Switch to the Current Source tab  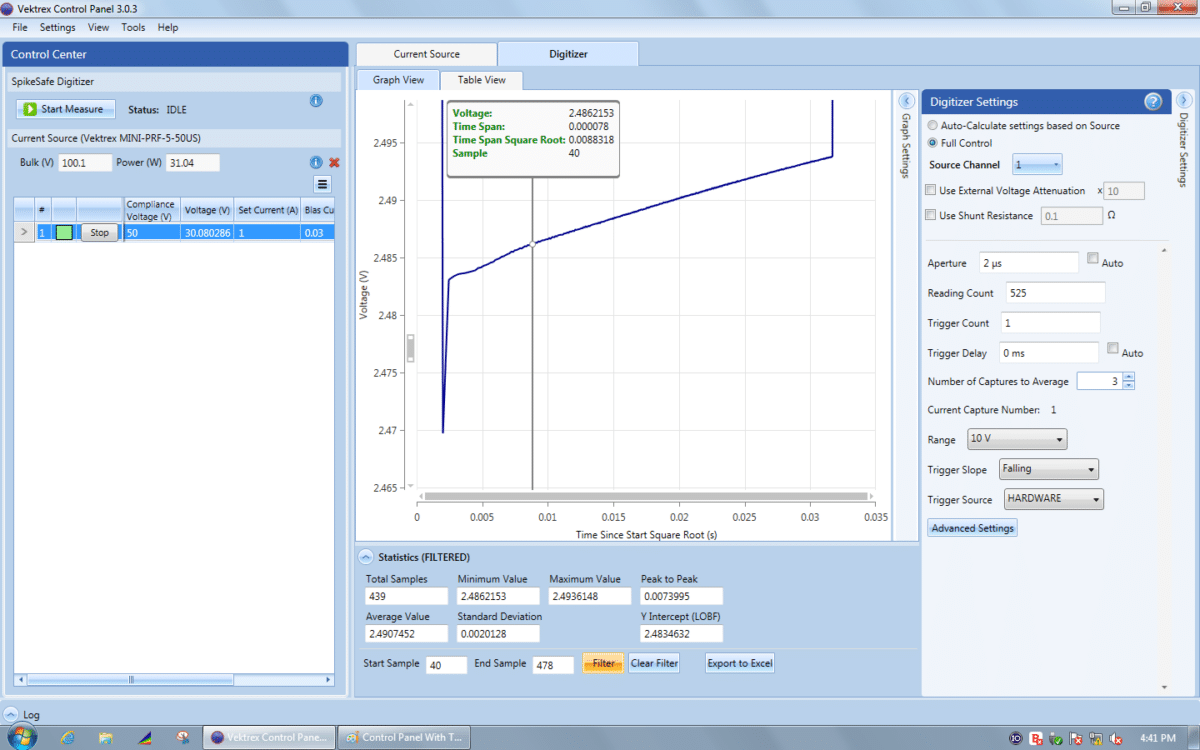[427, 54]
